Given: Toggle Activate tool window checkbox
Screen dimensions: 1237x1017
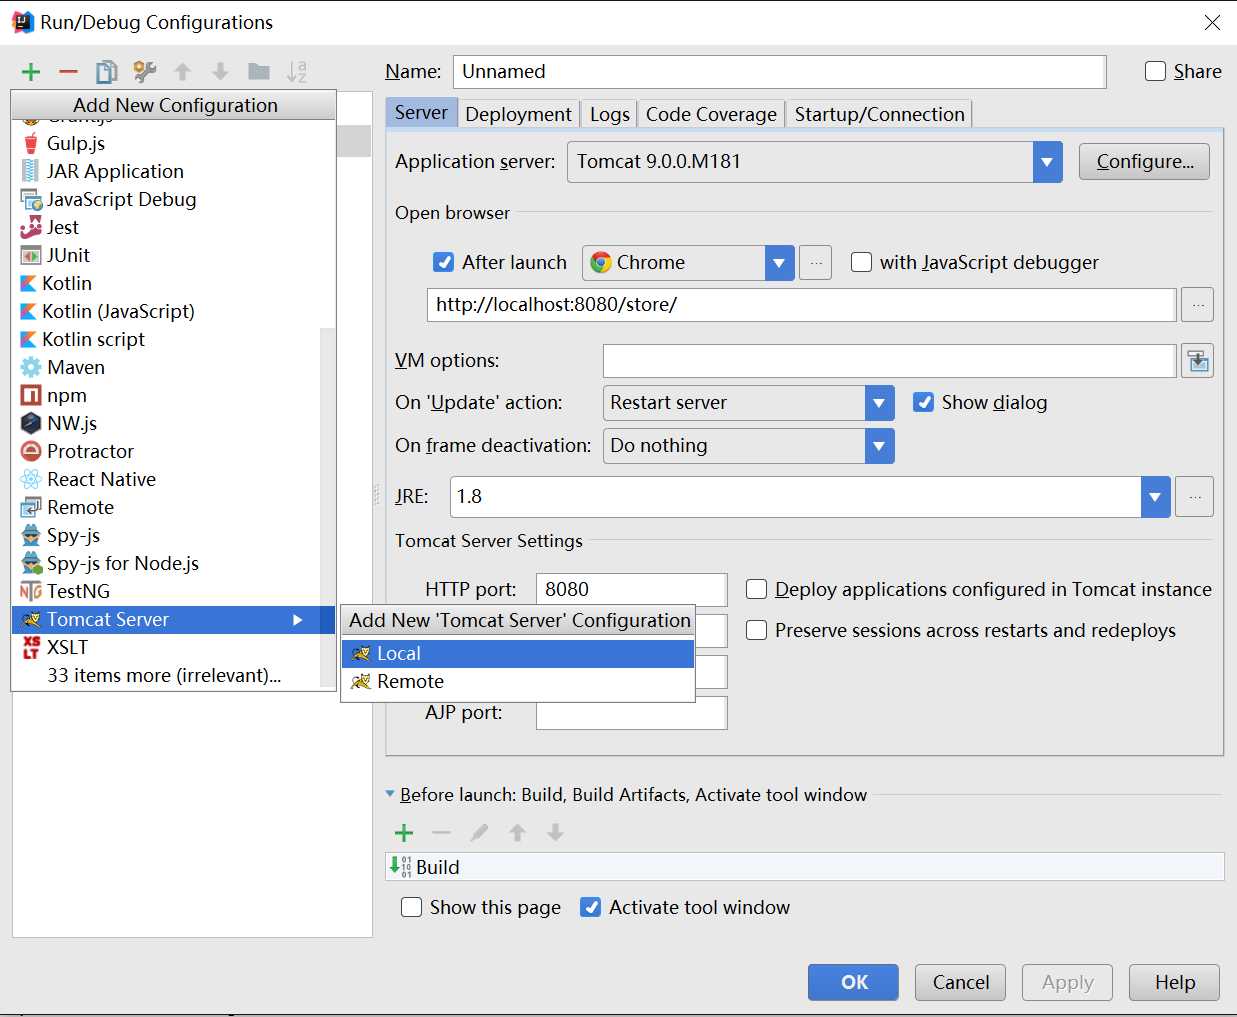Looking at the screenshot, I should click(x=591, y=907).
